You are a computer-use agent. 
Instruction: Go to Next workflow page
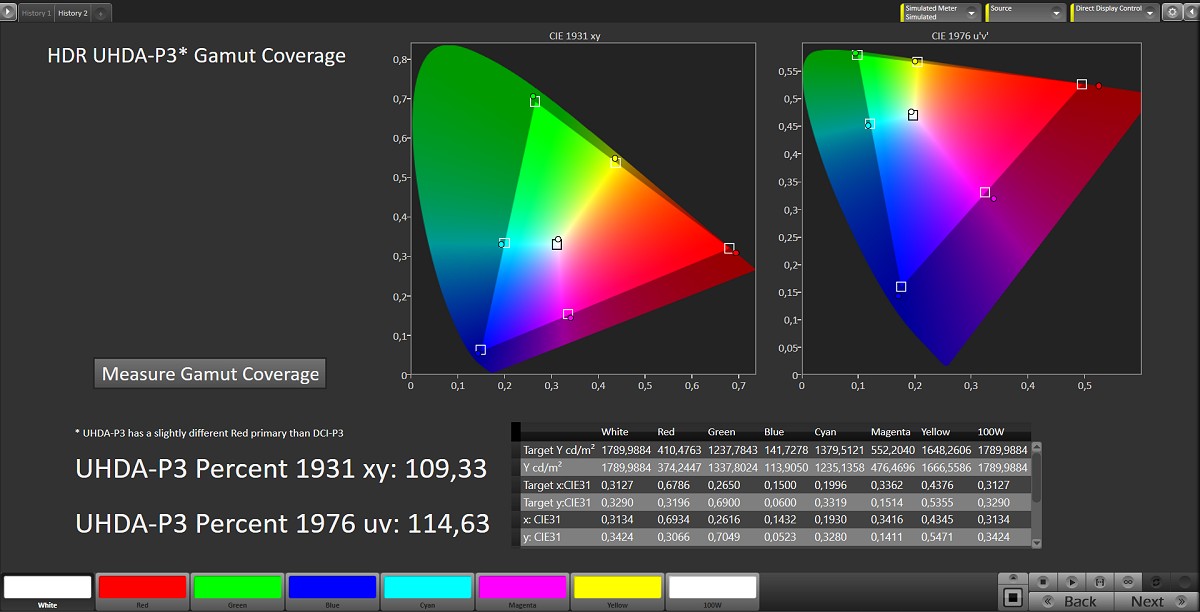(1155, 601)
